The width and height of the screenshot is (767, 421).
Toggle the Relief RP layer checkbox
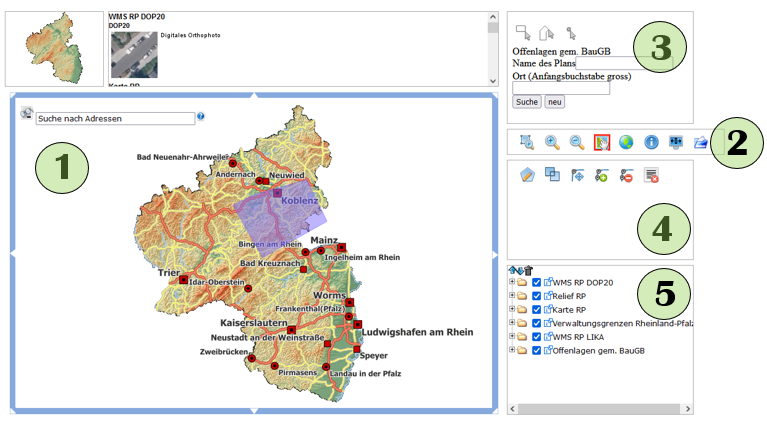click(537, 297)
